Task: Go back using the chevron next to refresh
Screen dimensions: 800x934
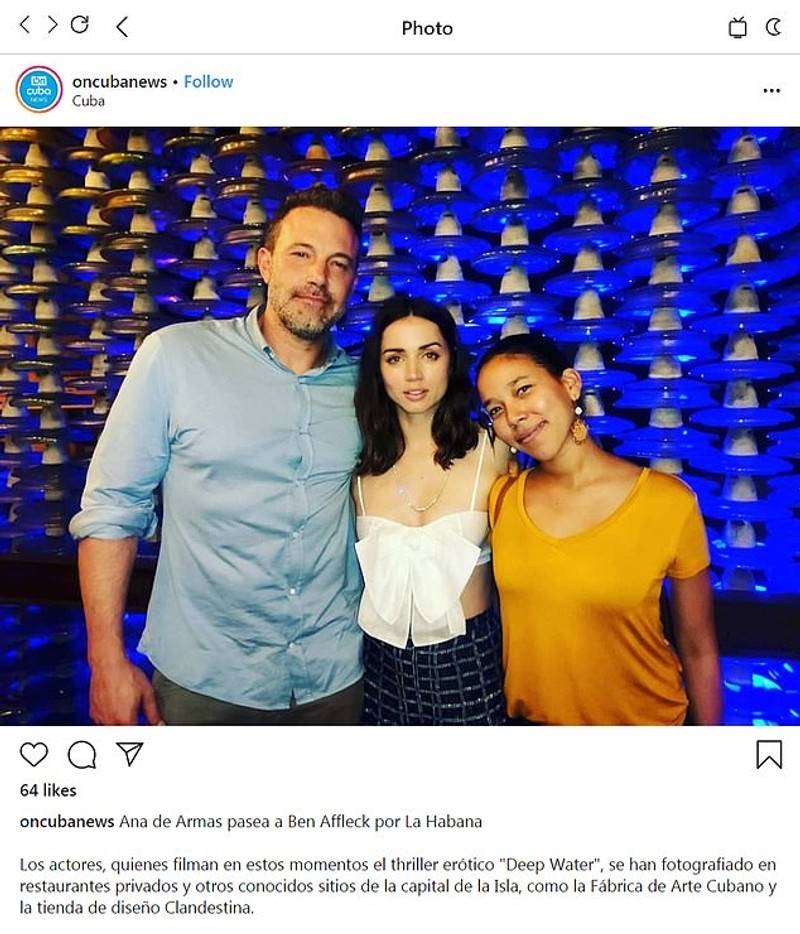Action: point(122,26)
